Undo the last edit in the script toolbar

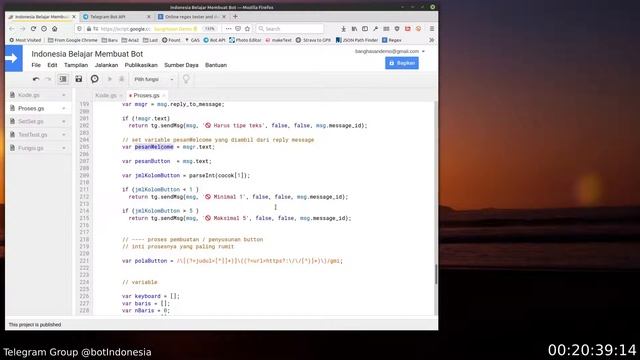tap(36, 79)
